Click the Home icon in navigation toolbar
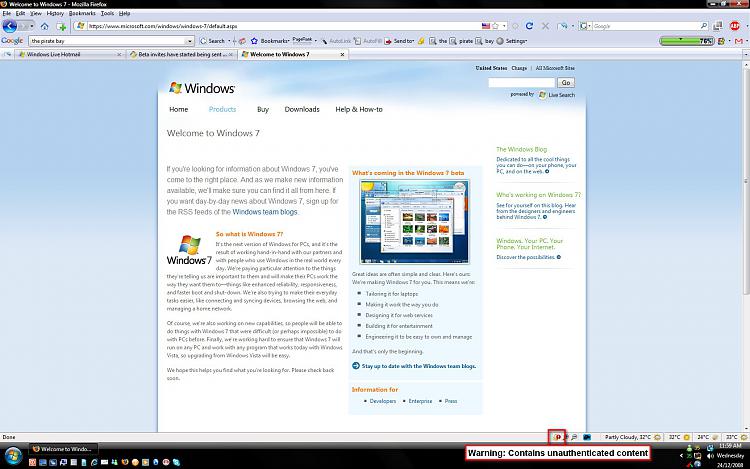 pos(44,26)
